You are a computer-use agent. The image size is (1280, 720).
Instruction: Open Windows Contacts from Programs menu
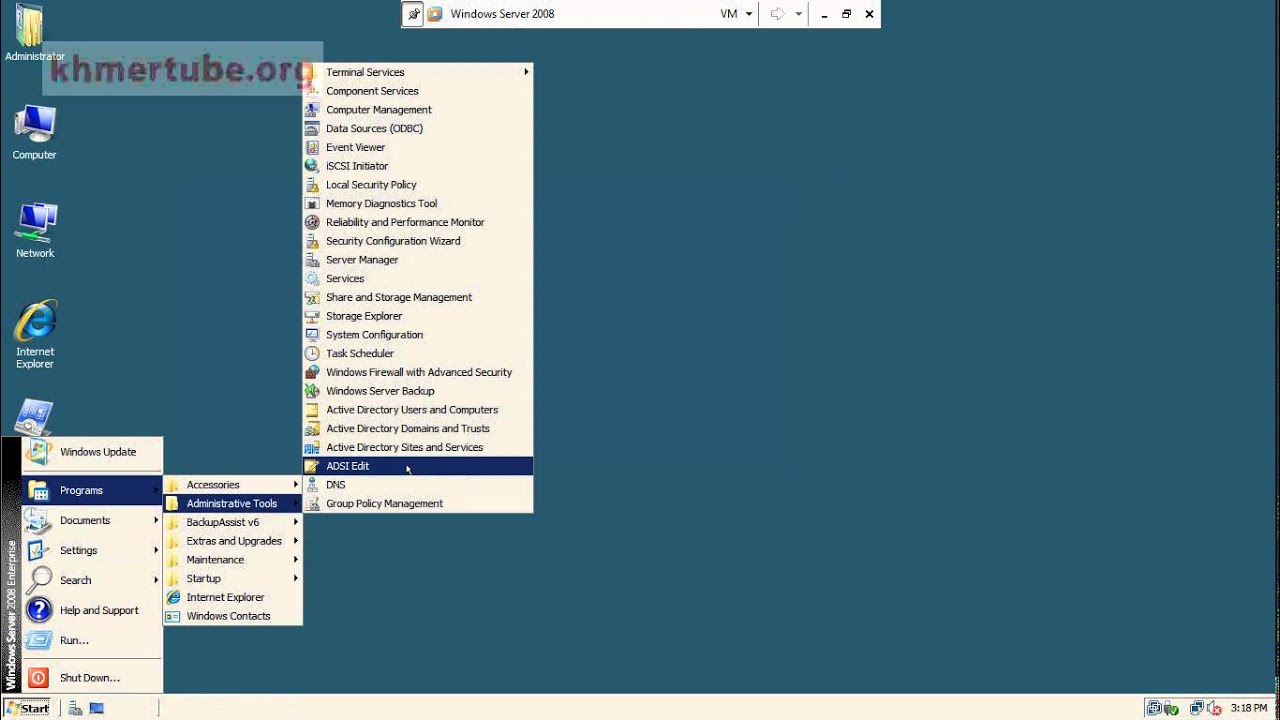pos(233,616)
